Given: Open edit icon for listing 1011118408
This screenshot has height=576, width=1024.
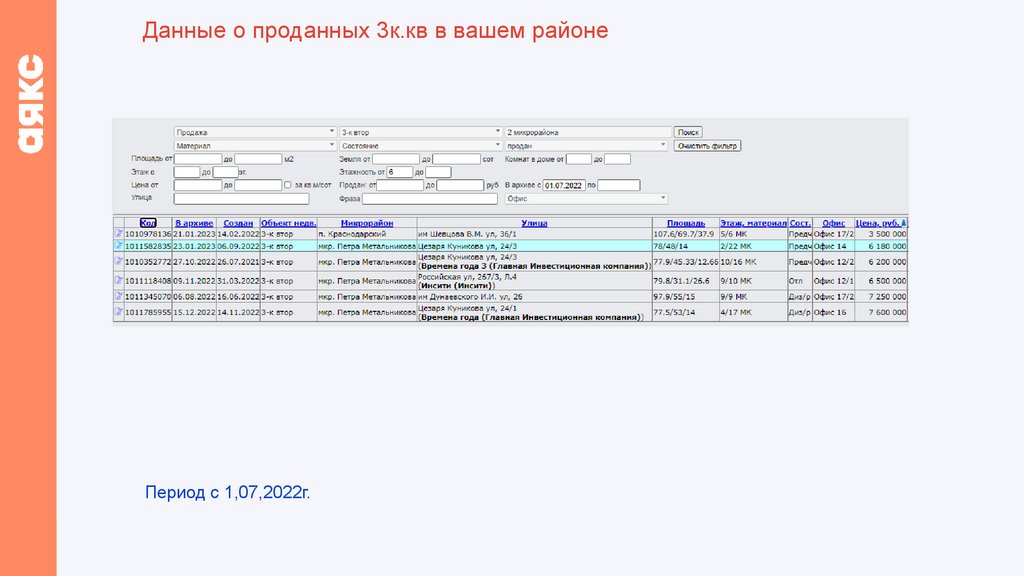Looking at the screenshot, I should coord(119,280).
